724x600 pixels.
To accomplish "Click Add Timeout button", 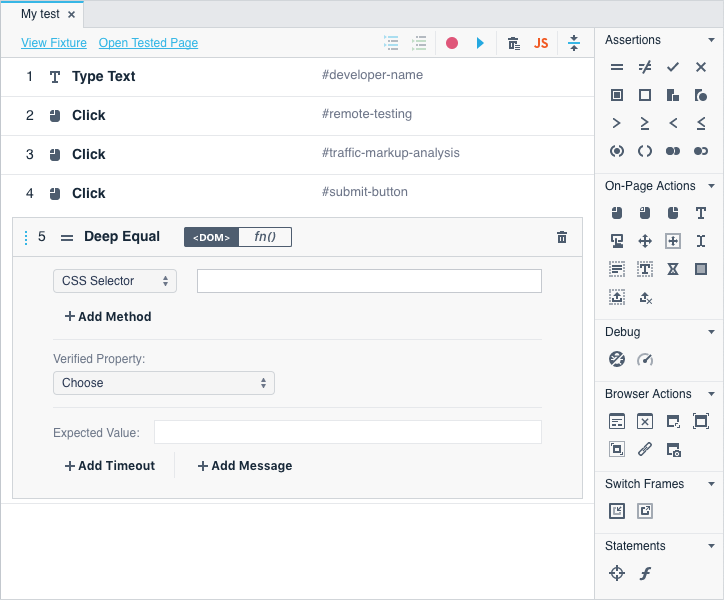I will tap(110, 466).
